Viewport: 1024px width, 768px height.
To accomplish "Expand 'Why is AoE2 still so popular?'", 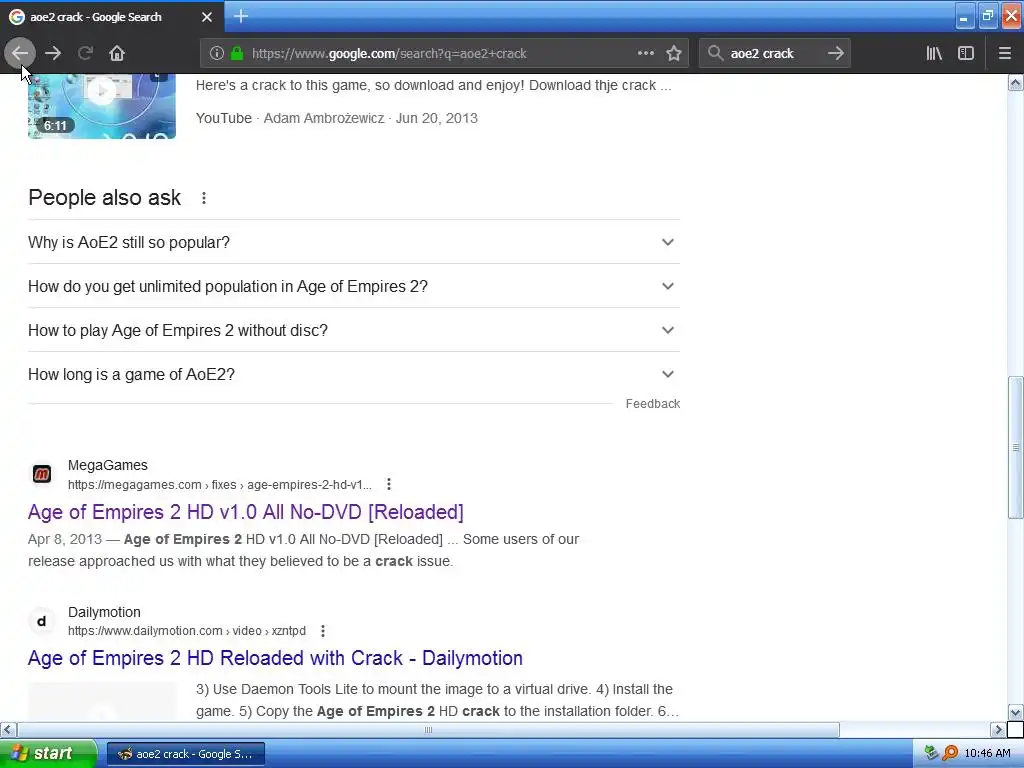I will [354, 242].
